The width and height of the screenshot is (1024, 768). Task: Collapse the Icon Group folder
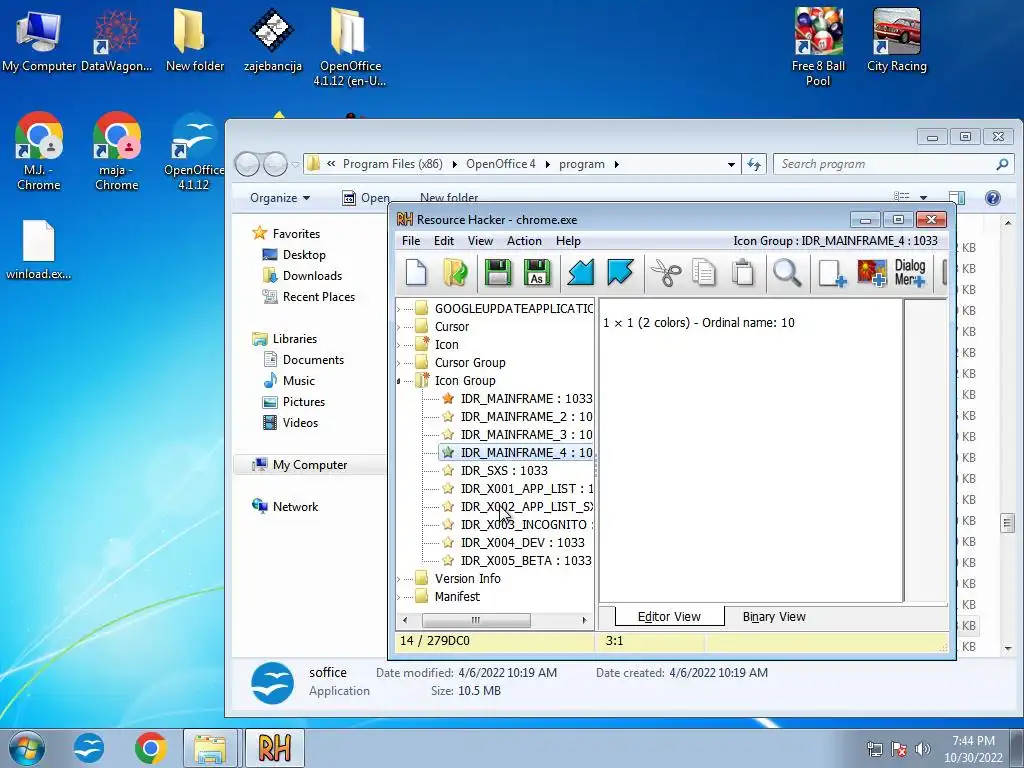click(x=399, y=381)
